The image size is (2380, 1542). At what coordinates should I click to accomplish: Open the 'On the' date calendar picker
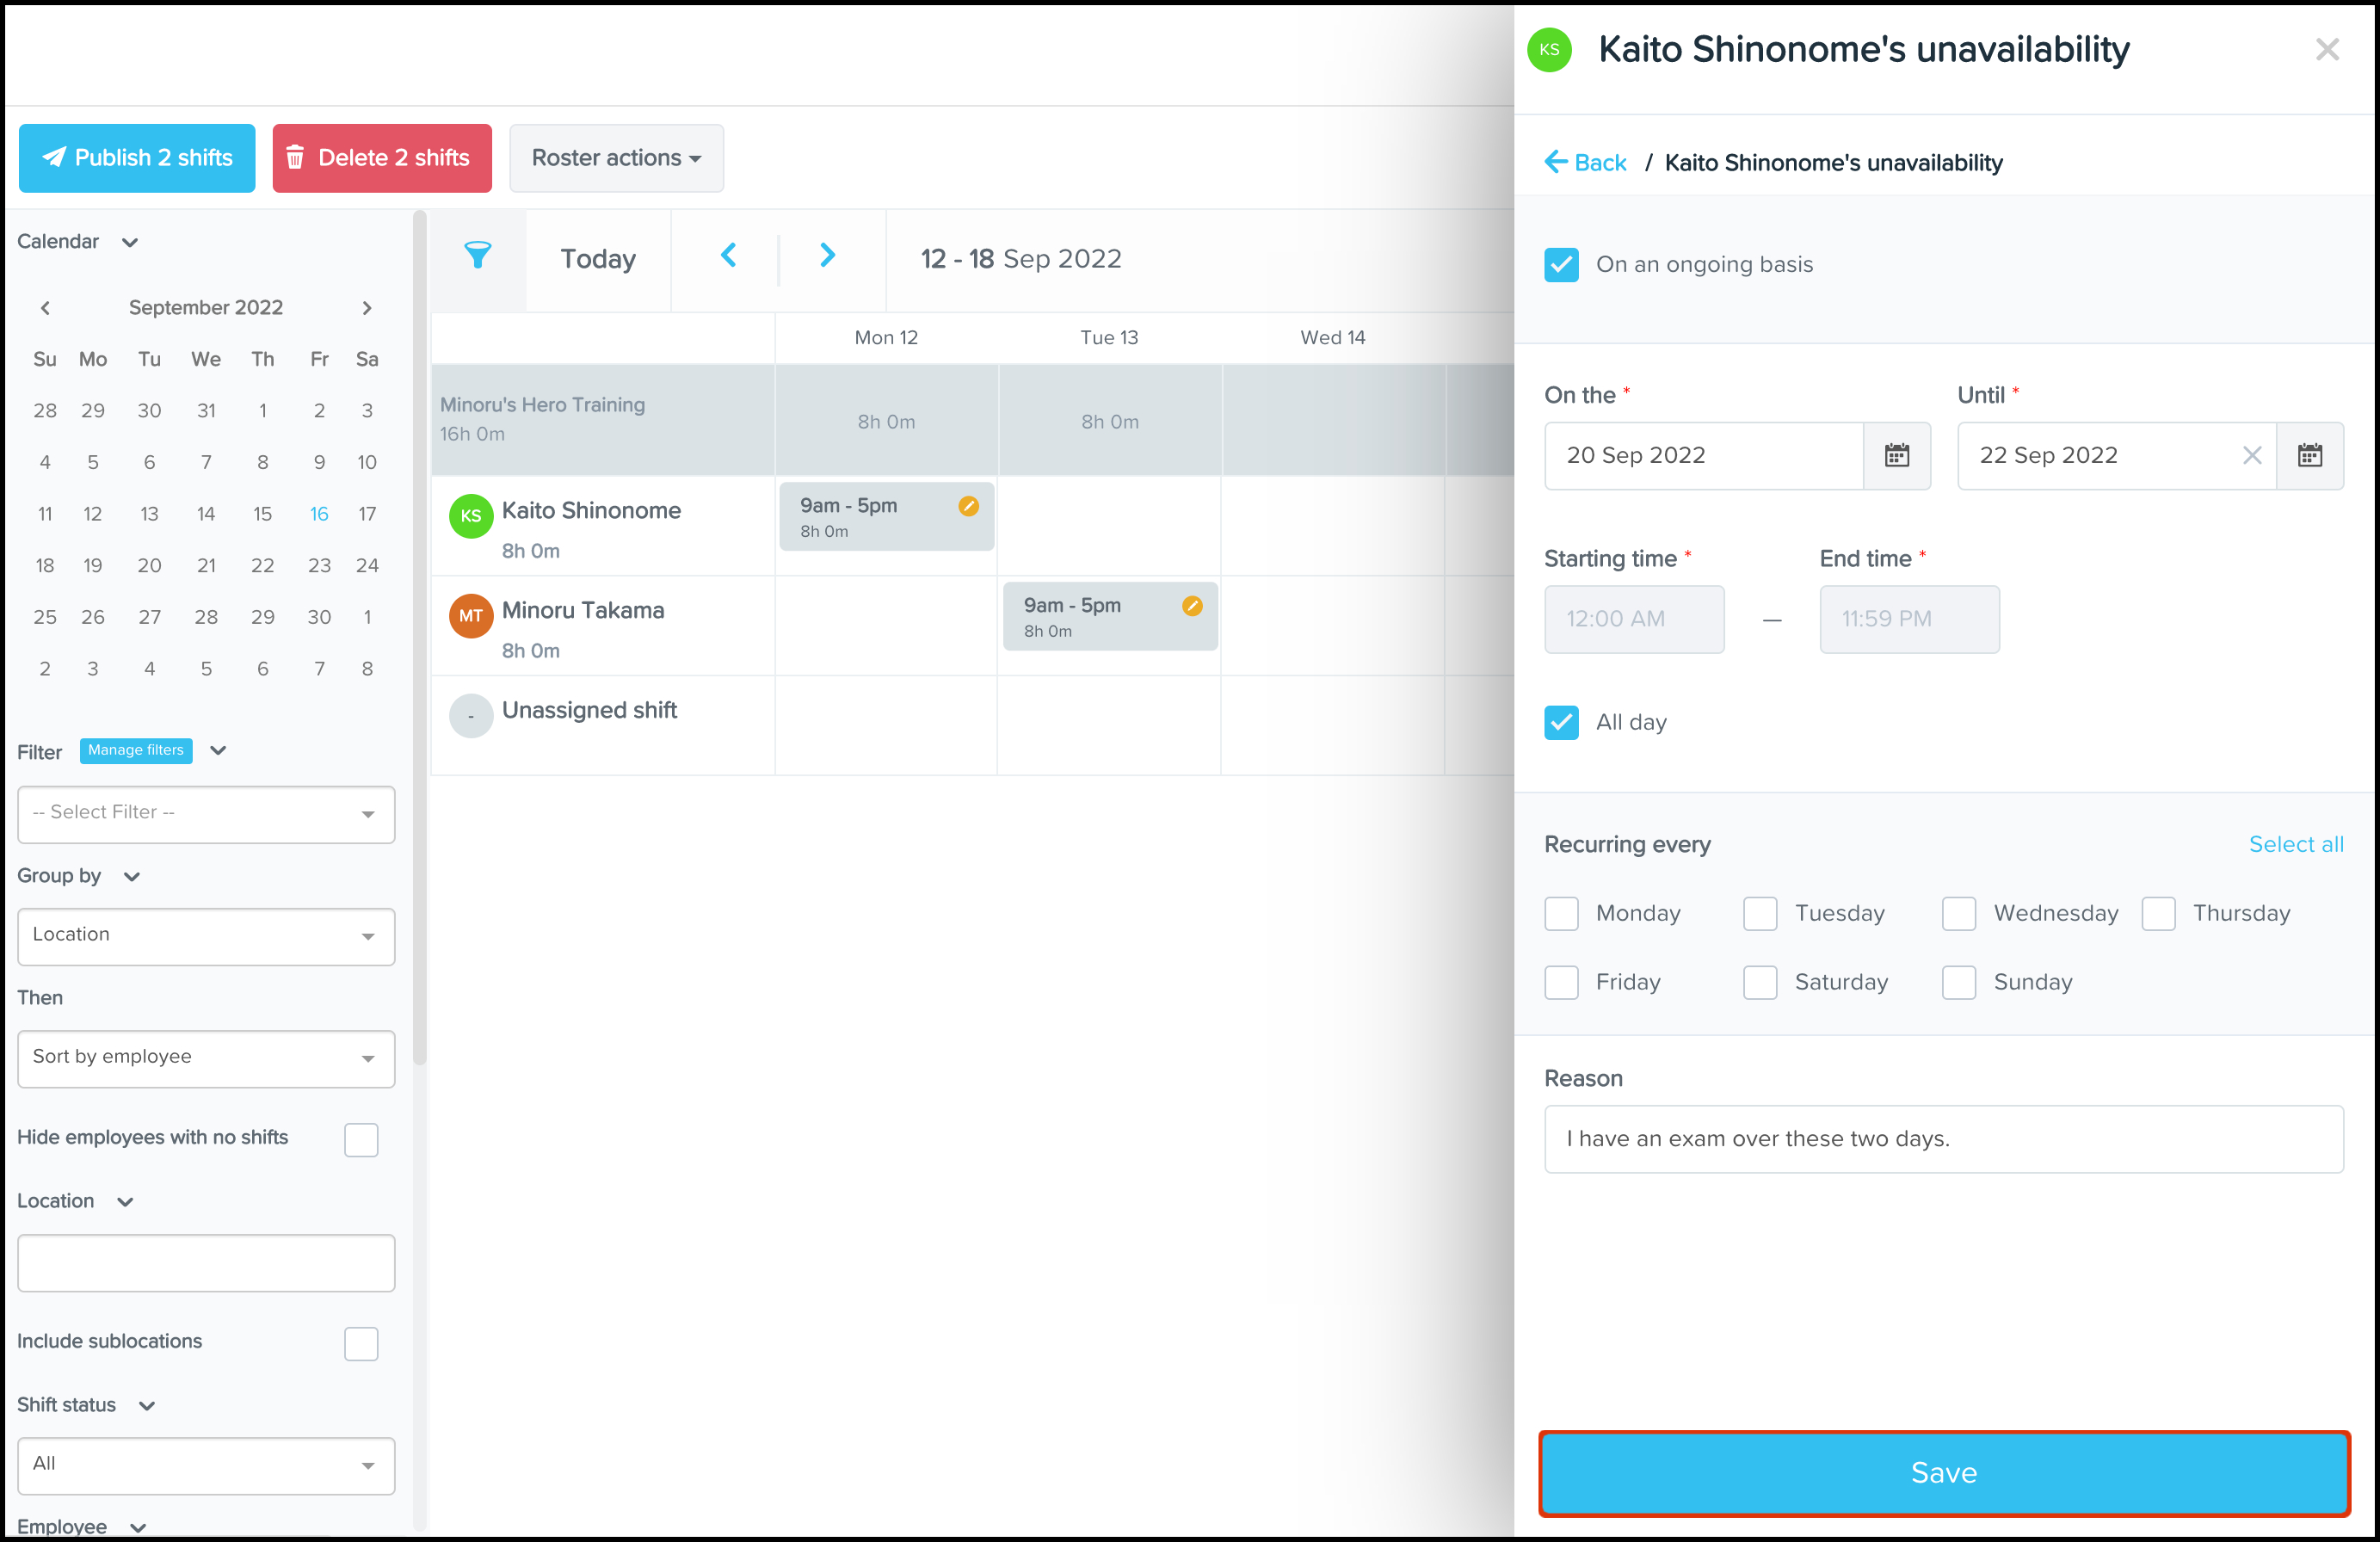coord(1896,456)
